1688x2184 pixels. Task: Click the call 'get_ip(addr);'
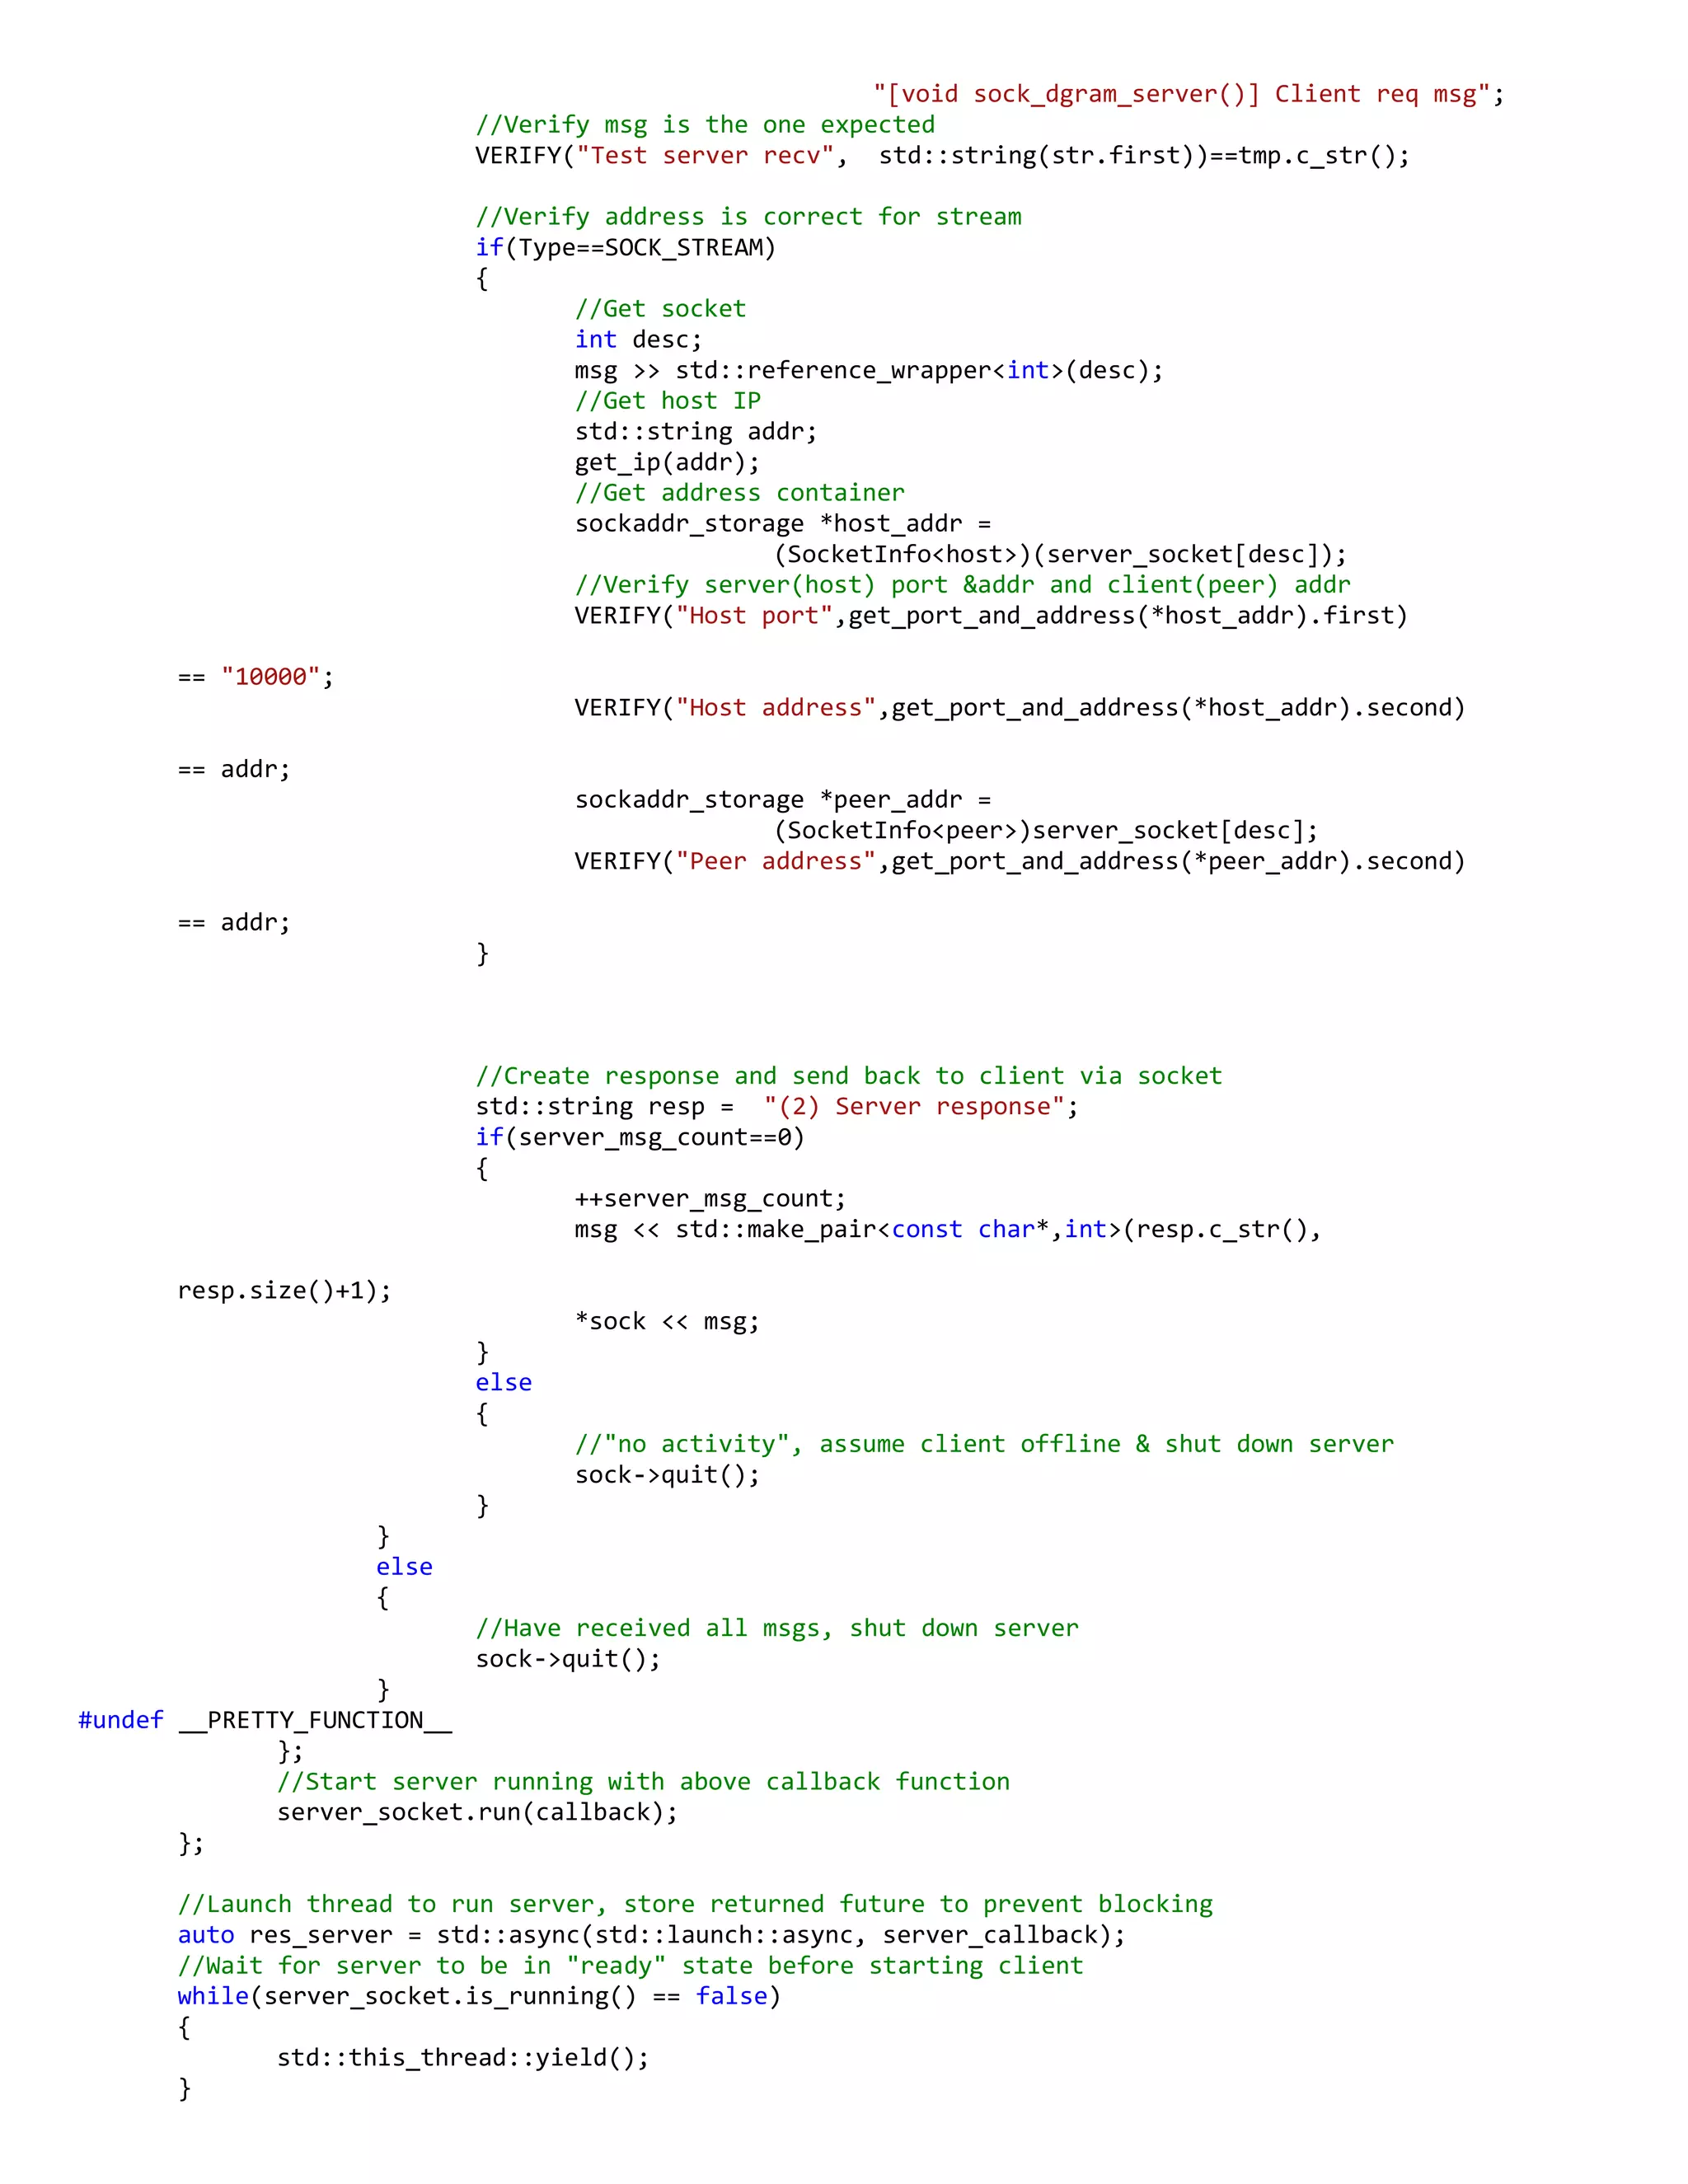point(667,462)
